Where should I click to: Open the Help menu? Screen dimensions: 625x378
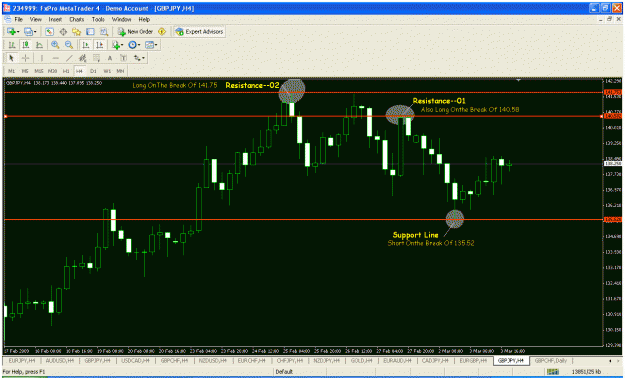coord(144,19)
